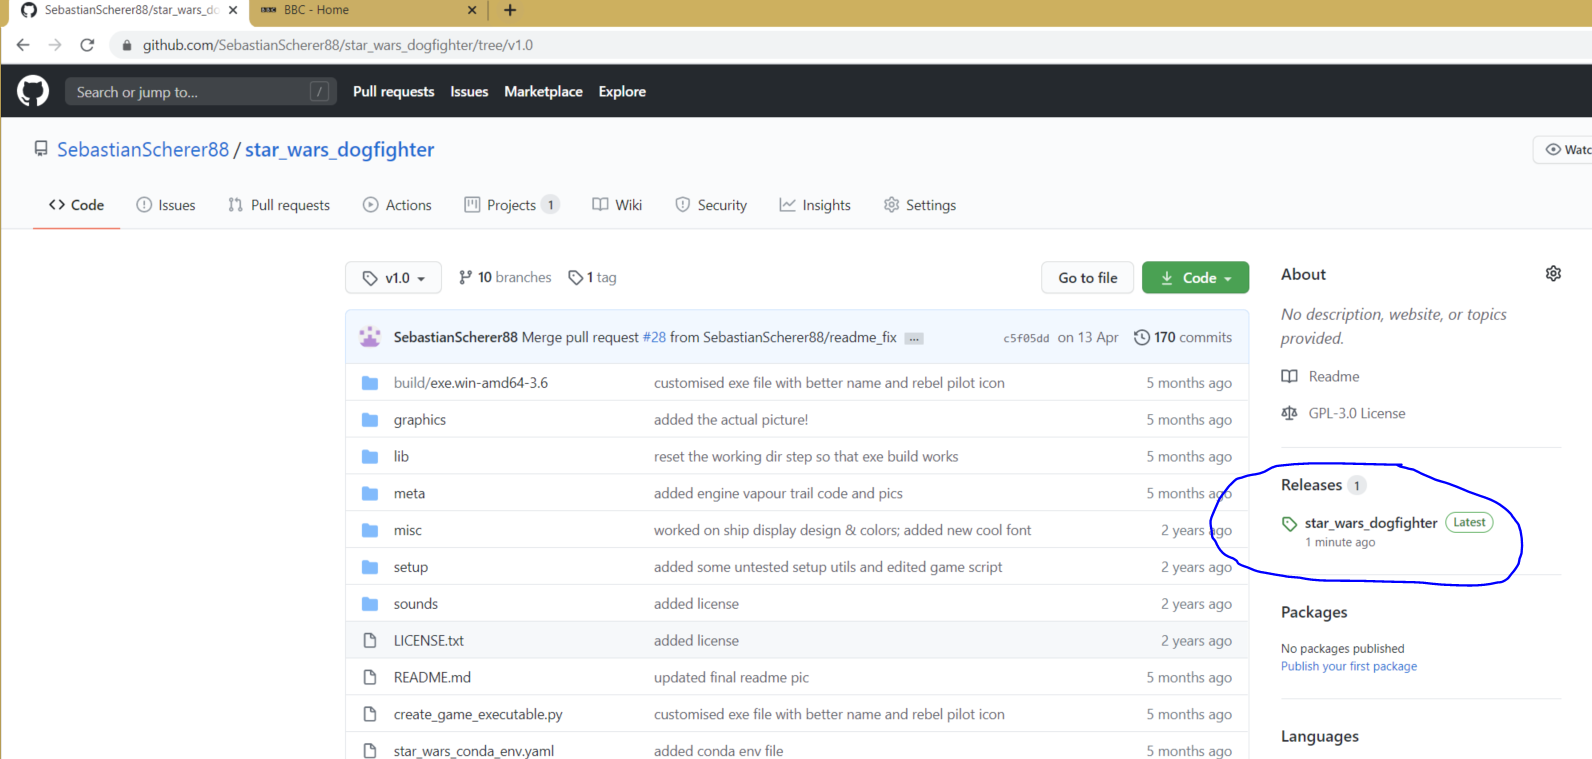Open a new browser tab with plus icon
Image resolution: width=1592 pixels, height=759 pixels.
[x=510, y=10]
